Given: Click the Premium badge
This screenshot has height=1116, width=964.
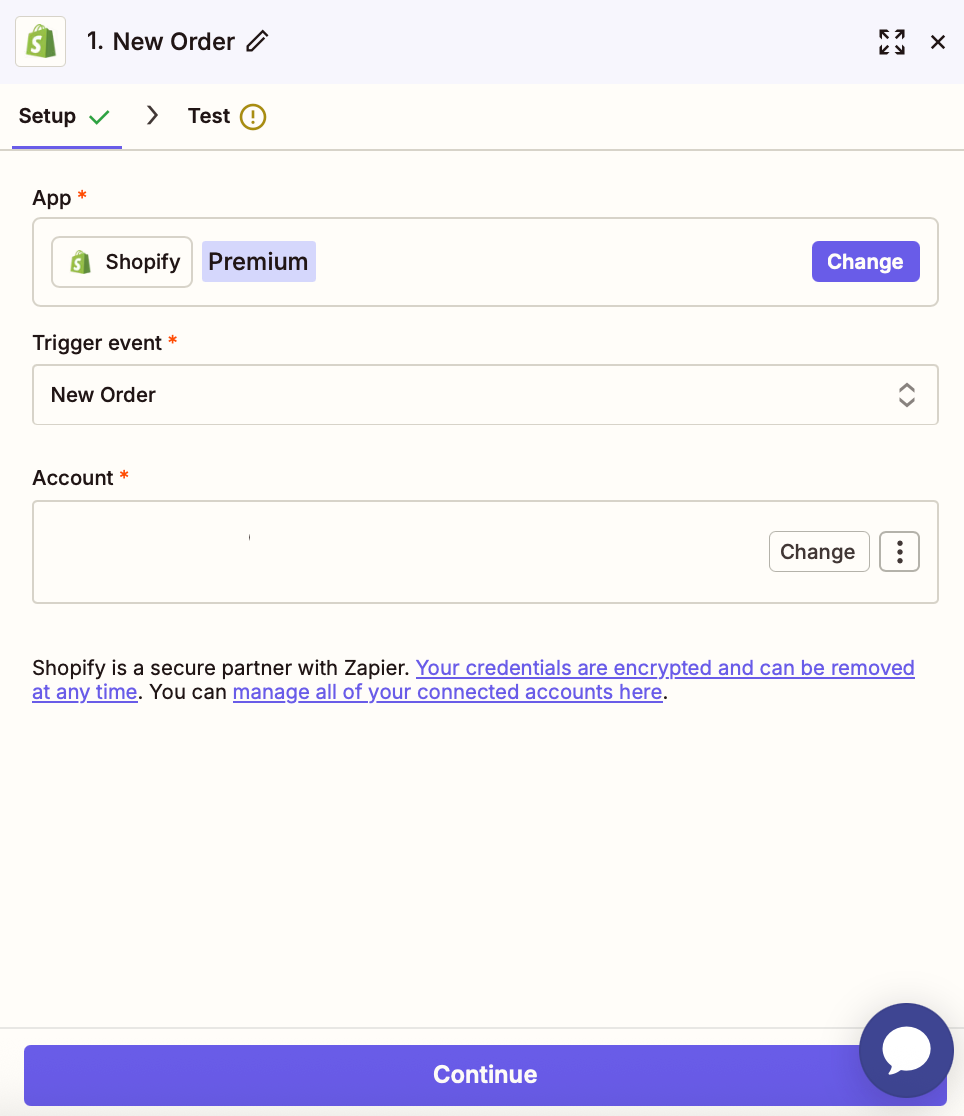Looking at the screenshot, I should pyautogui.click(x=258, y=262).
